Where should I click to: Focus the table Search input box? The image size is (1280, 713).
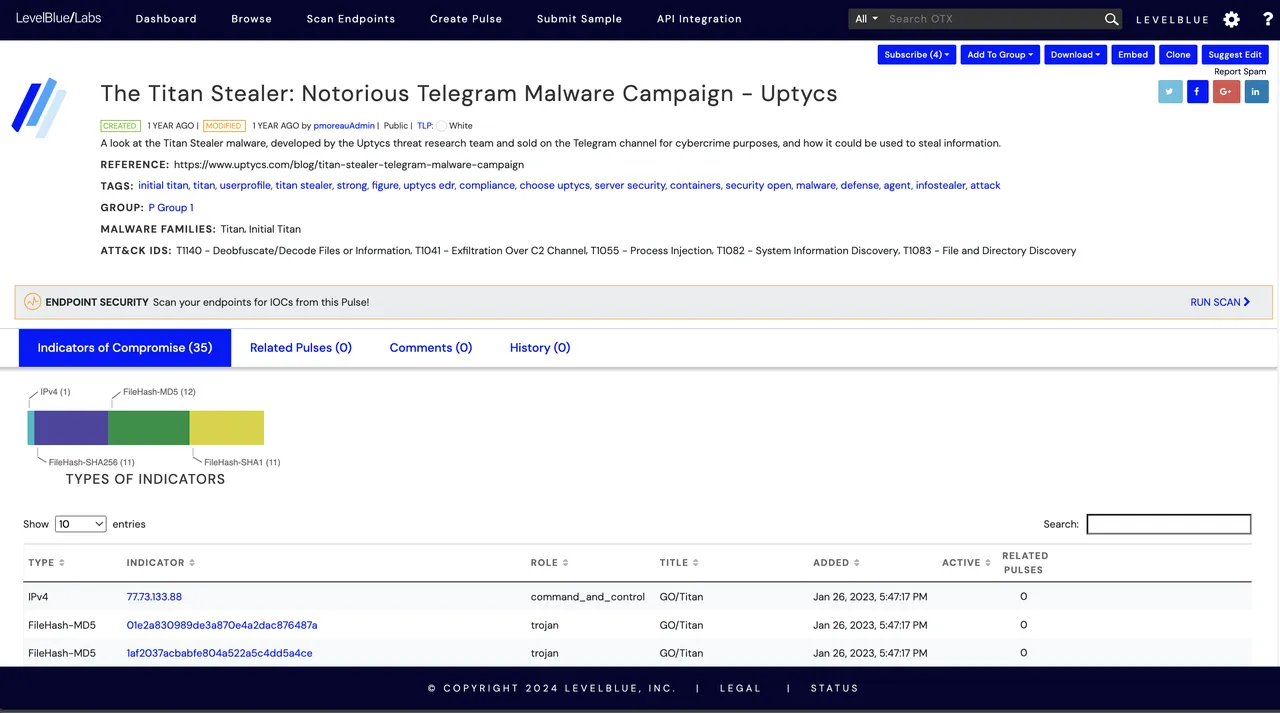coord(1169,524)
